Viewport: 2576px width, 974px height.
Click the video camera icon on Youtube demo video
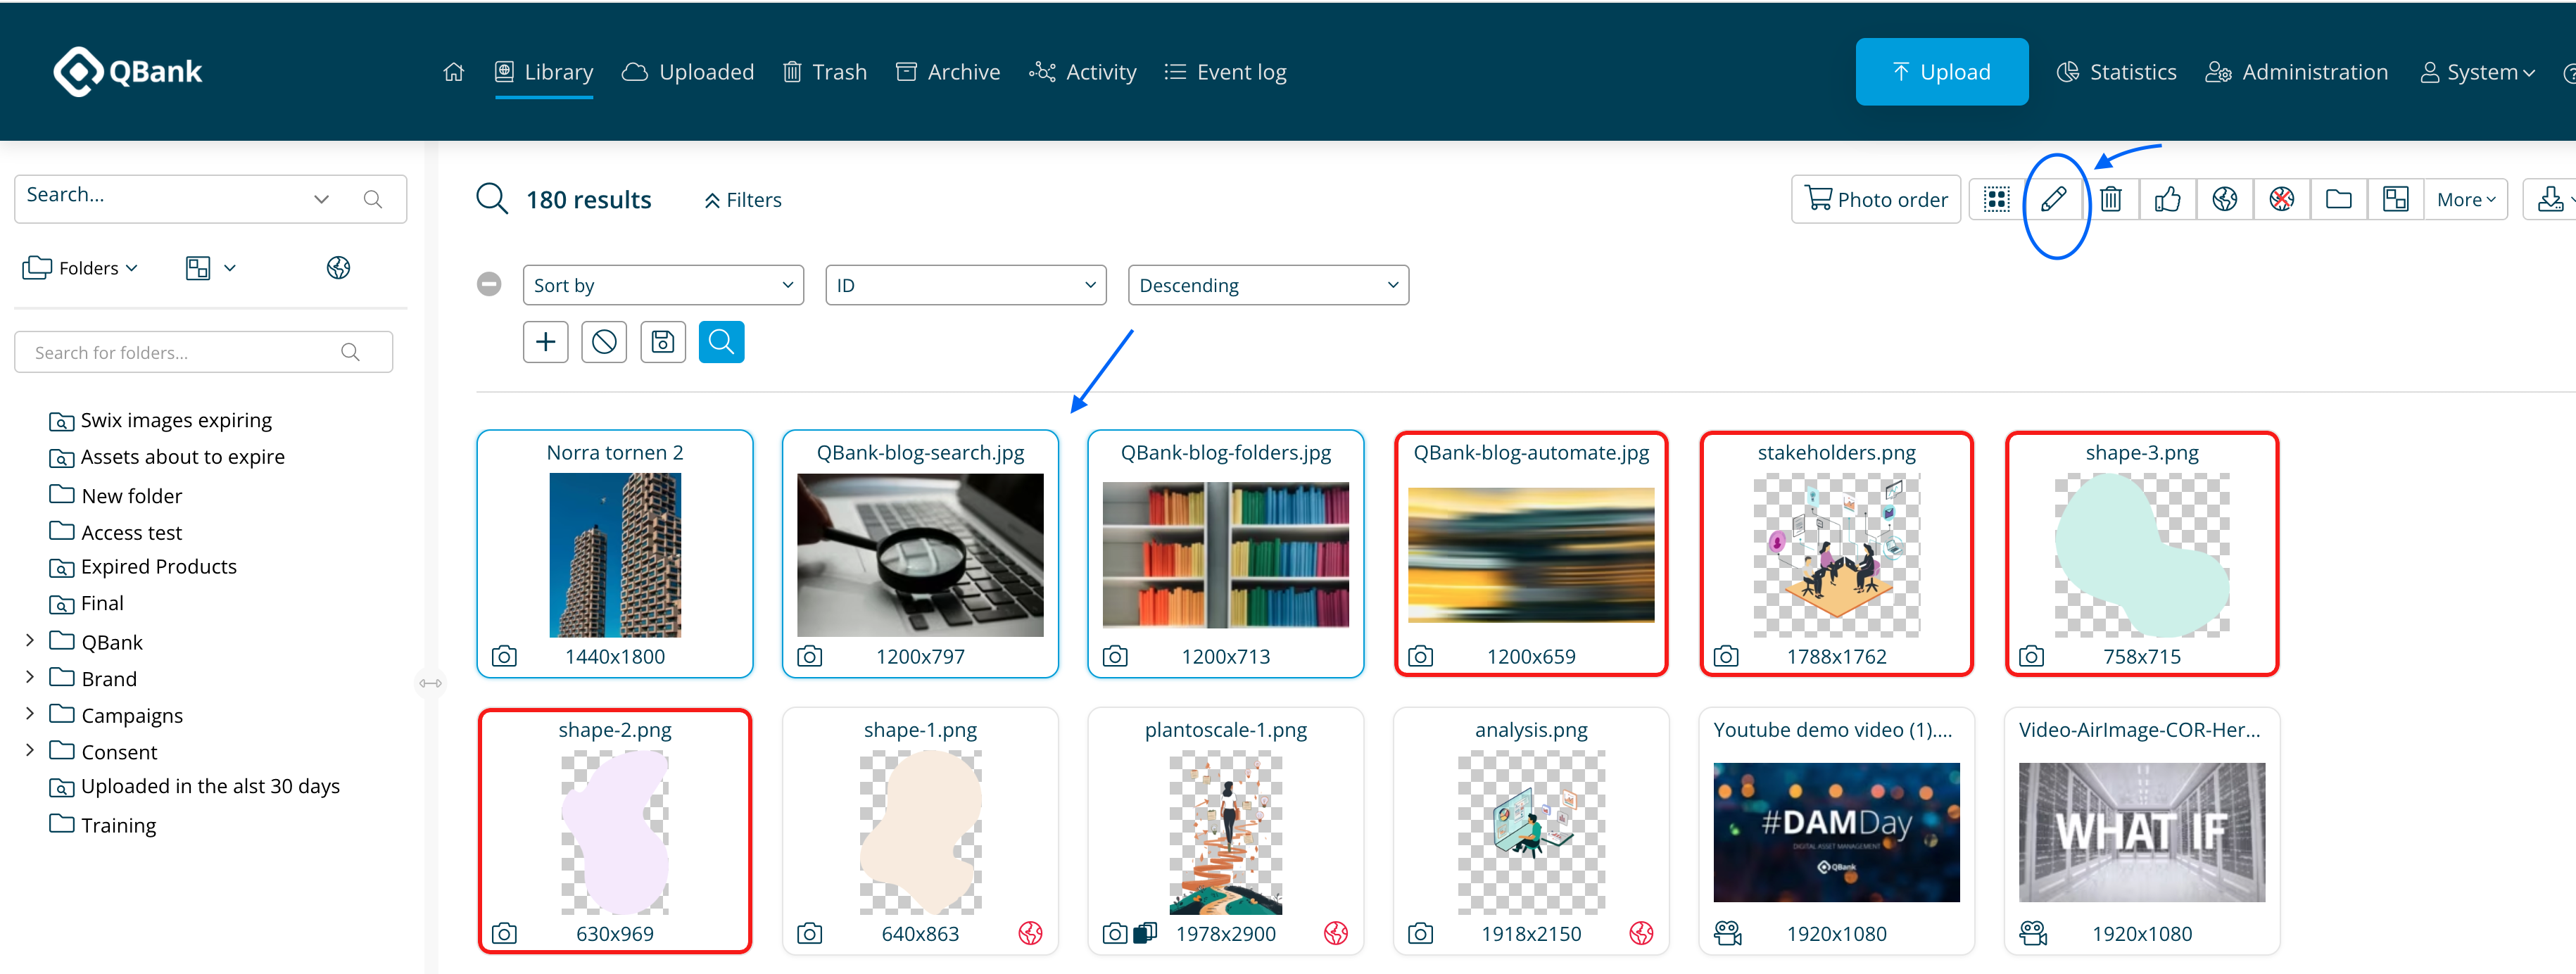[x=1727, y=933]
